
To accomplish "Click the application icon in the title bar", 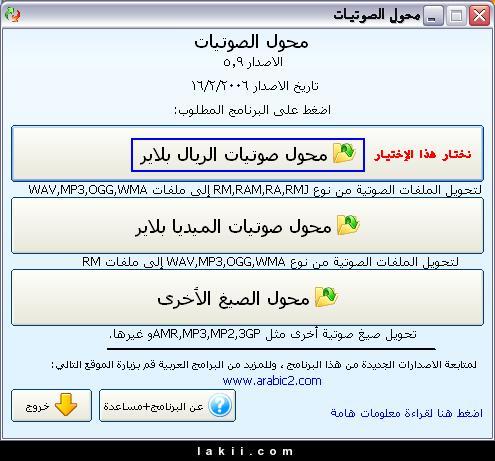I will 12,15.
